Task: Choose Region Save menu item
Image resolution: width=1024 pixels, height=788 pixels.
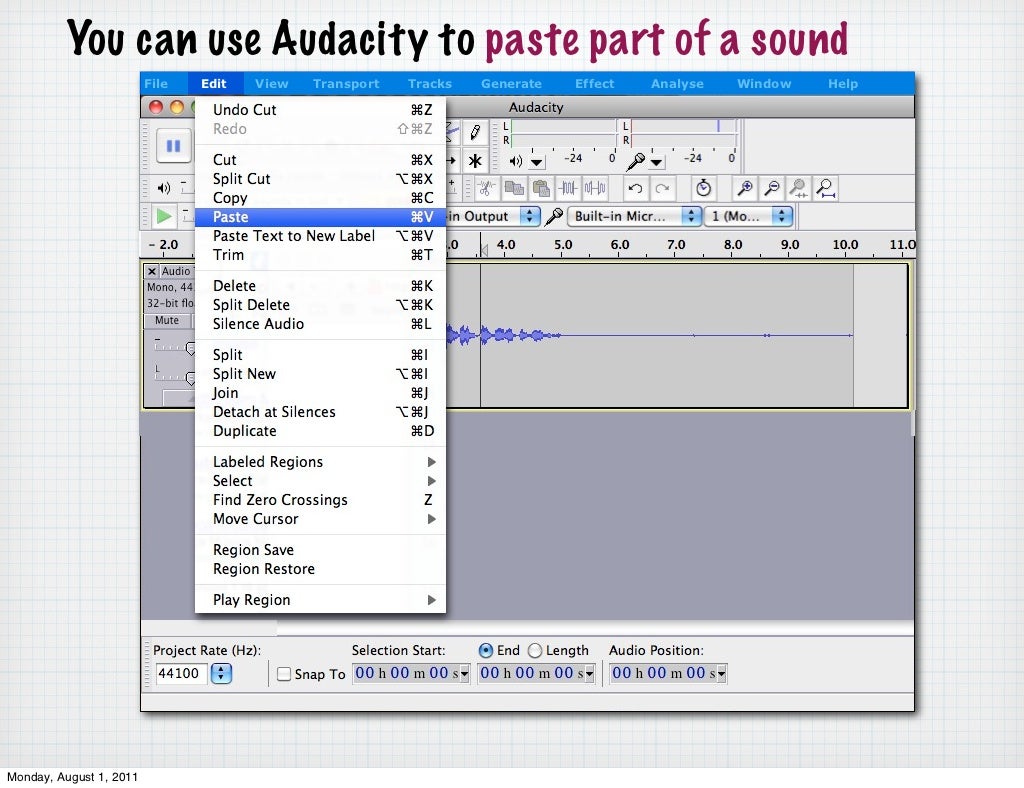Action: point(320,550)
